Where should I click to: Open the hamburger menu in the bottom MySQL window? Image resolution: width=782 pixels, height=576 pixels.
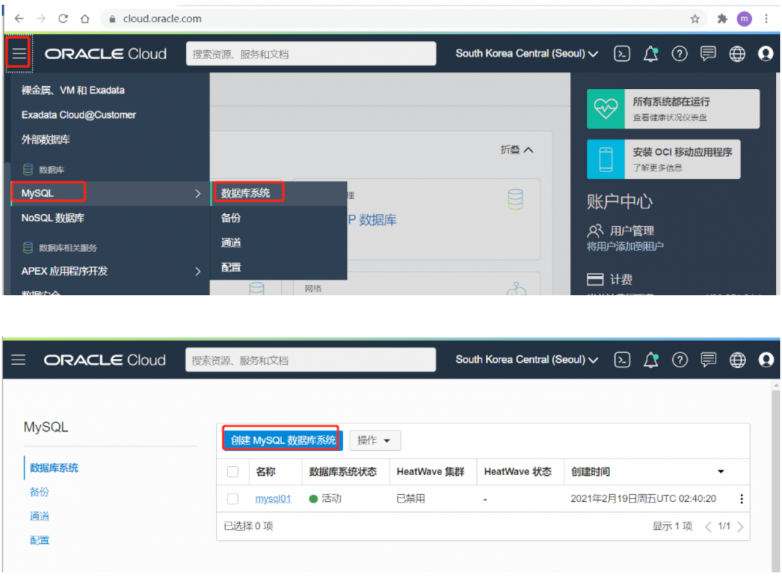point(18,359)
